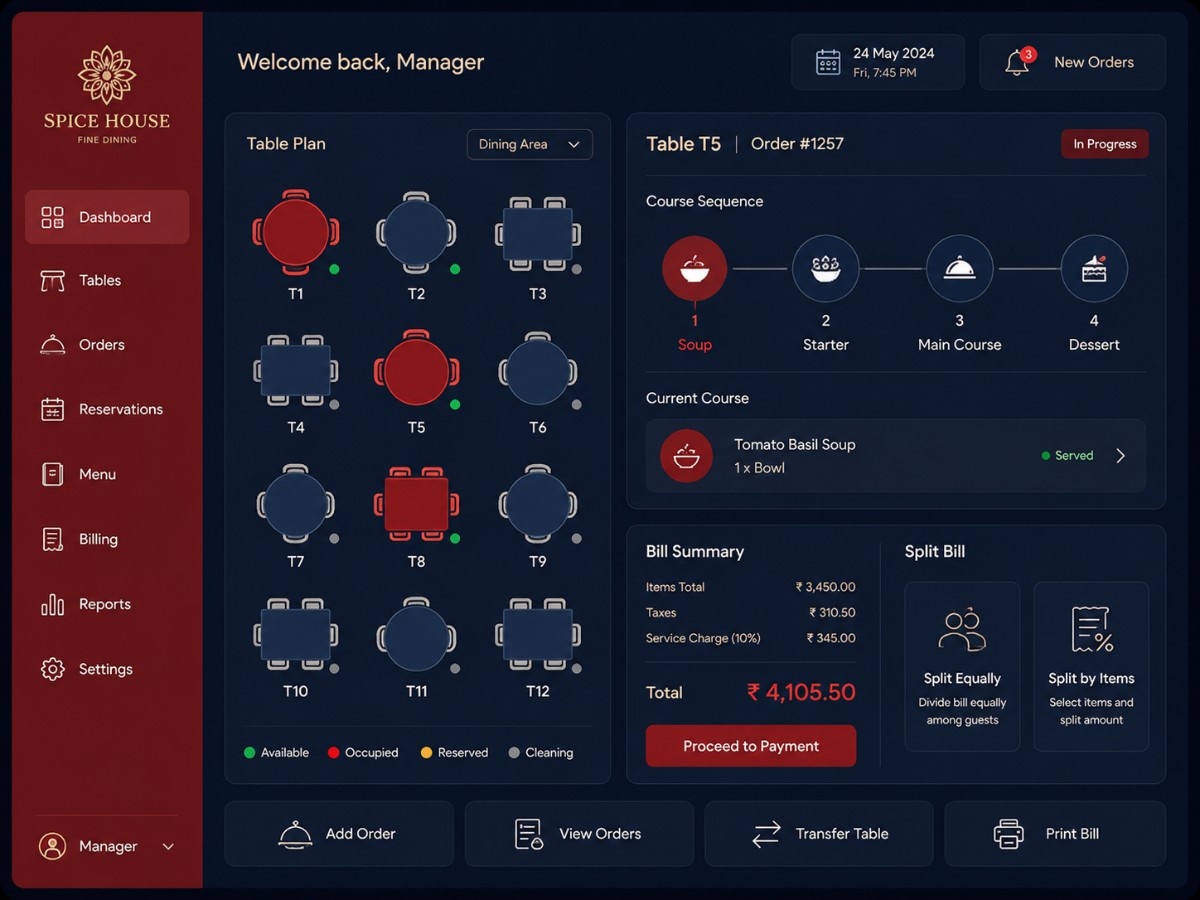The height and width of the screenshot is (900, 1200).
Task: Click the Split by Items receipt icon
Action: 1092,630
